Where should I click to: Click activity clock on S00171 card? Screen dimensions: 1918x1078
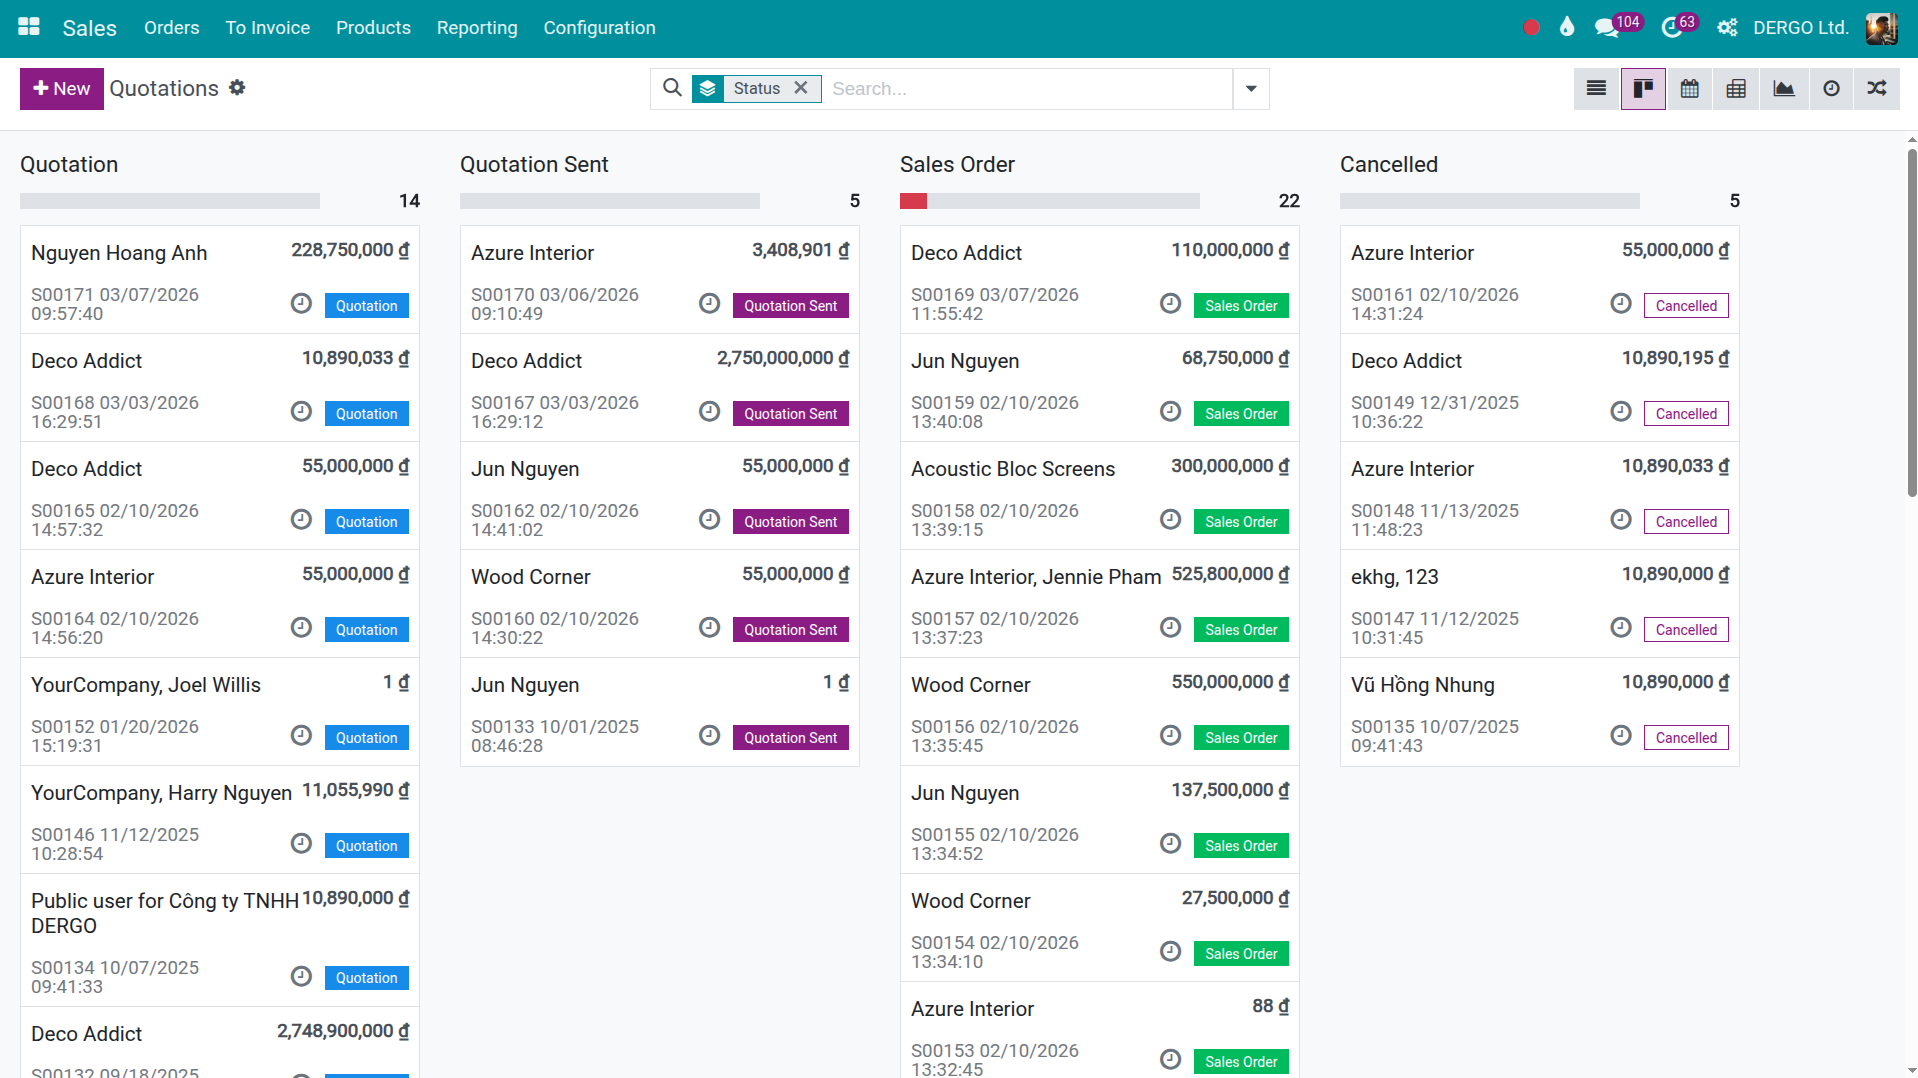(301, 304)
